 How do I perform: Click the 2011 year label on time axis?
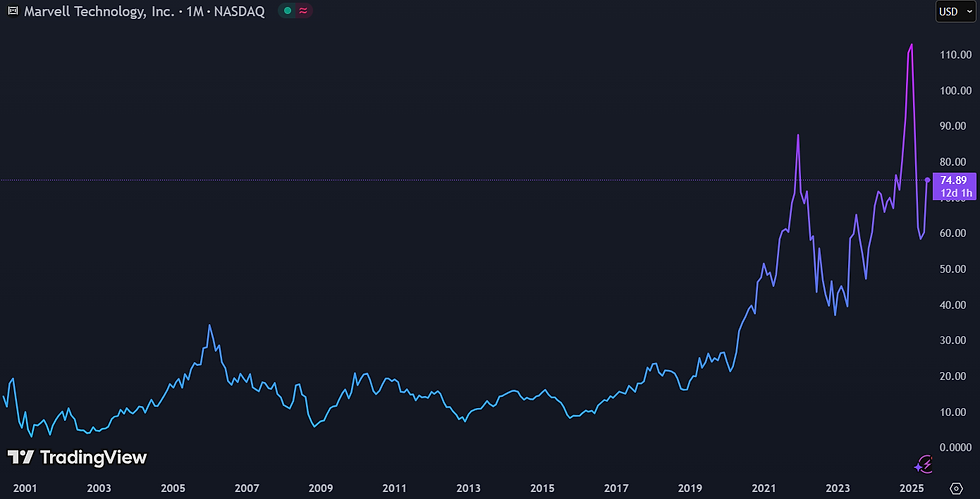pyautogui.click(x=394, y=488)
